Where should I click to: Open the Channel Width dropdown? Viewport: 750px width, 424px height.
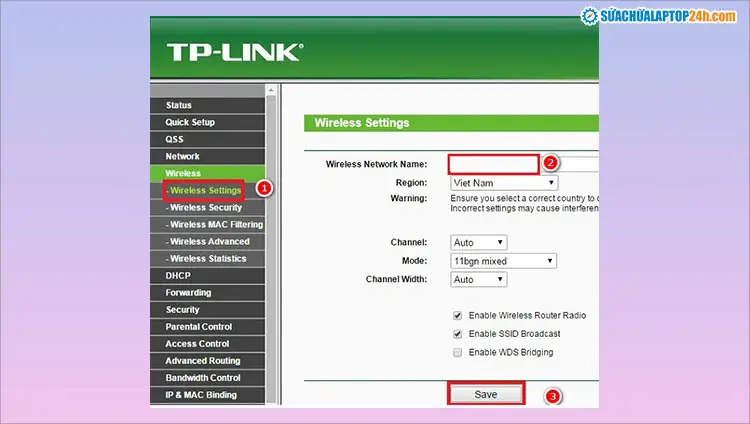pyautogui.click(x=478, y=279)
